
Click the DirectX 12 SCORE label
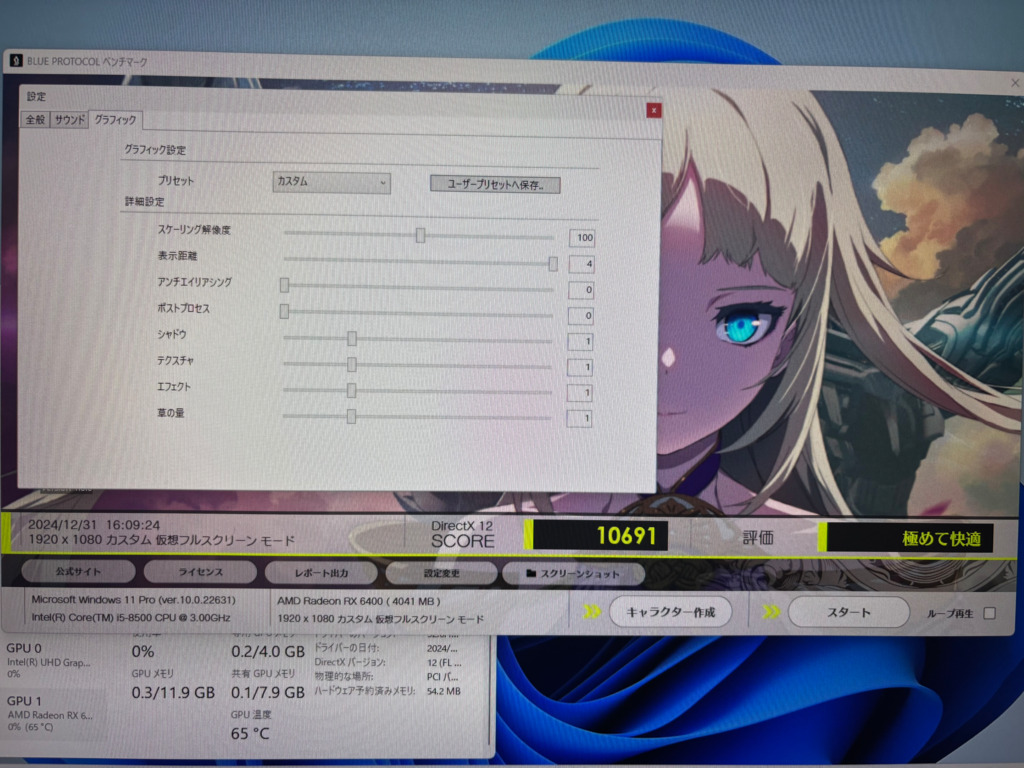462,534
